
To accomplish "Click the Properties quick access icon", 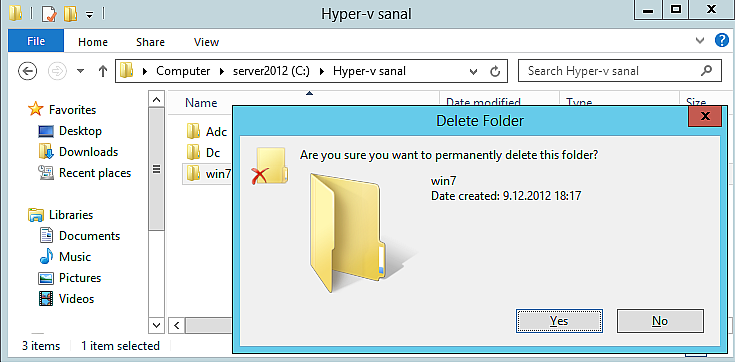I will (x=49, y=14).
